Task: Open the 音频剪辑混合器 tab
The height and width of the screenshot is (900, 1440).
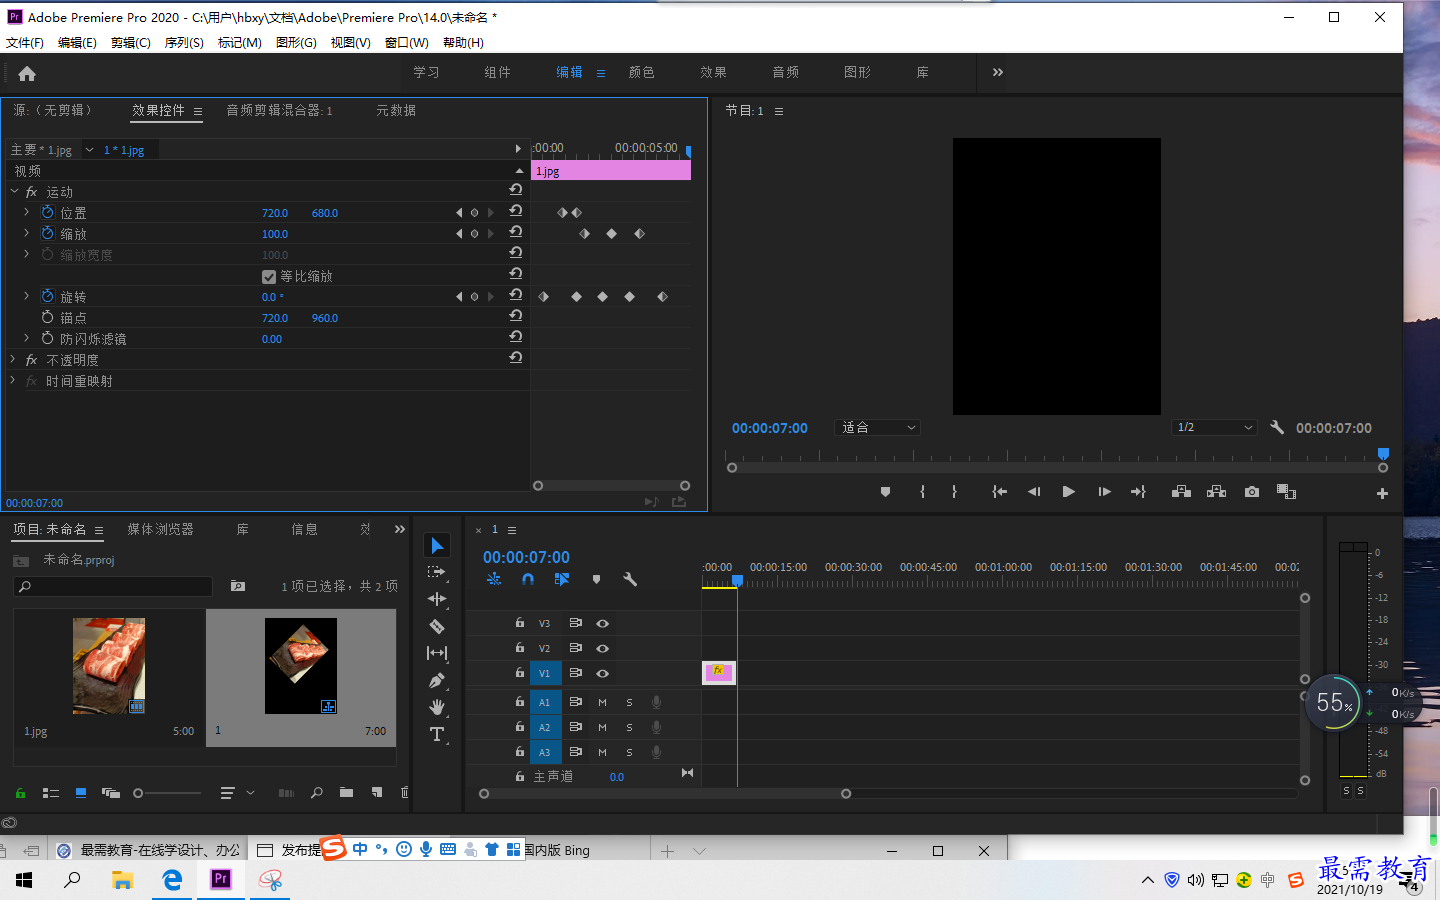Action: 279,110
